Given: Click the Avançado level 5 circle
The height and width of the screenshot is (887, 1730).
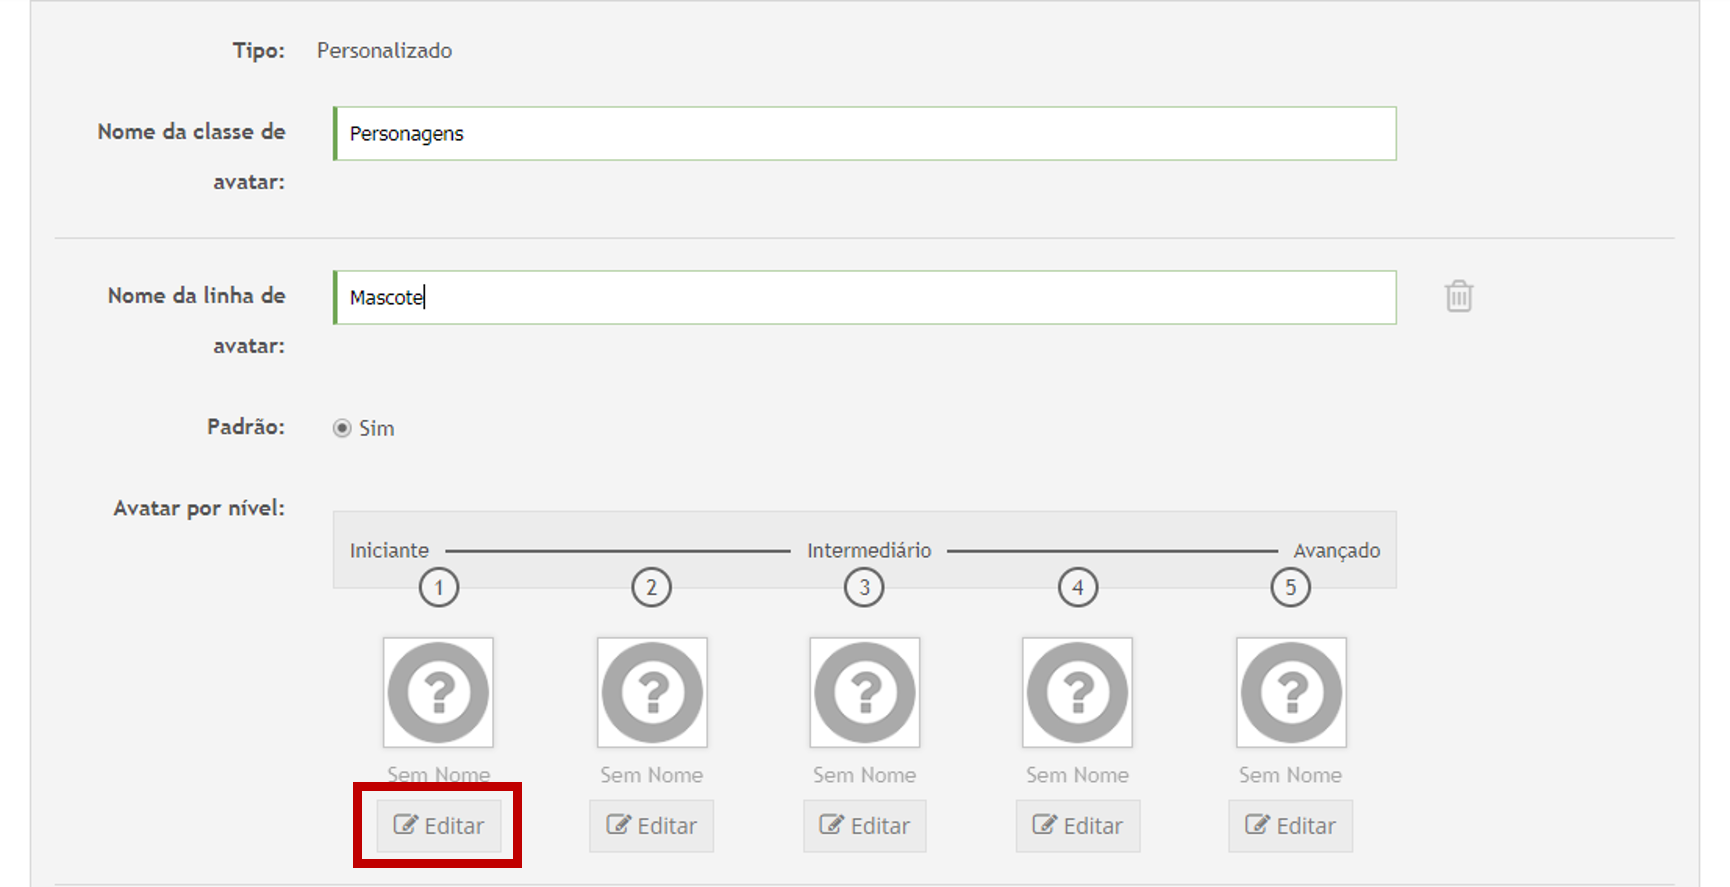Looking at the screenshot, I should 1291,587.
